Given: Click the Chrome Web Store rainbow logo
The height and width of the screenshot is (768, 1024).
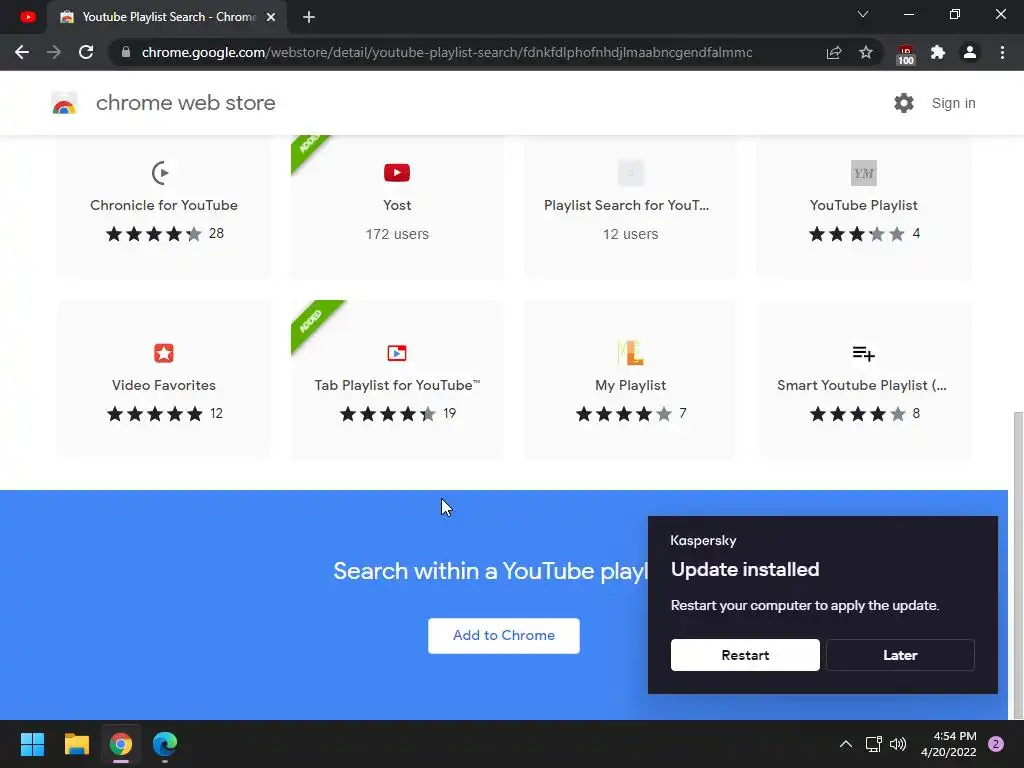Looking at the screenshot, I should [x=64, y=103].
